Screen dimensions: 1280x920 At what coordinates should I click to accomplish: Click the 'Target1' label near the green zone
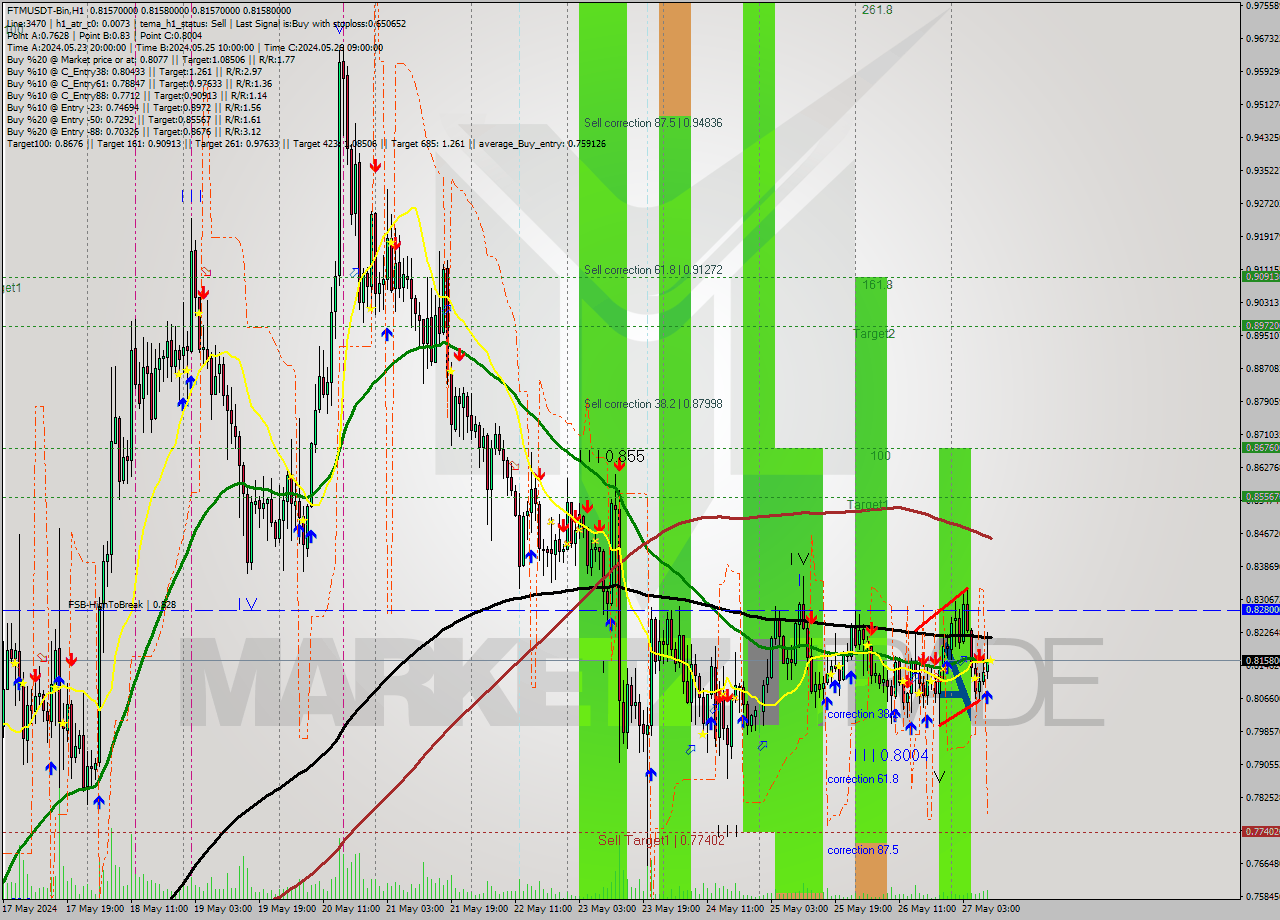click(867, 504)
